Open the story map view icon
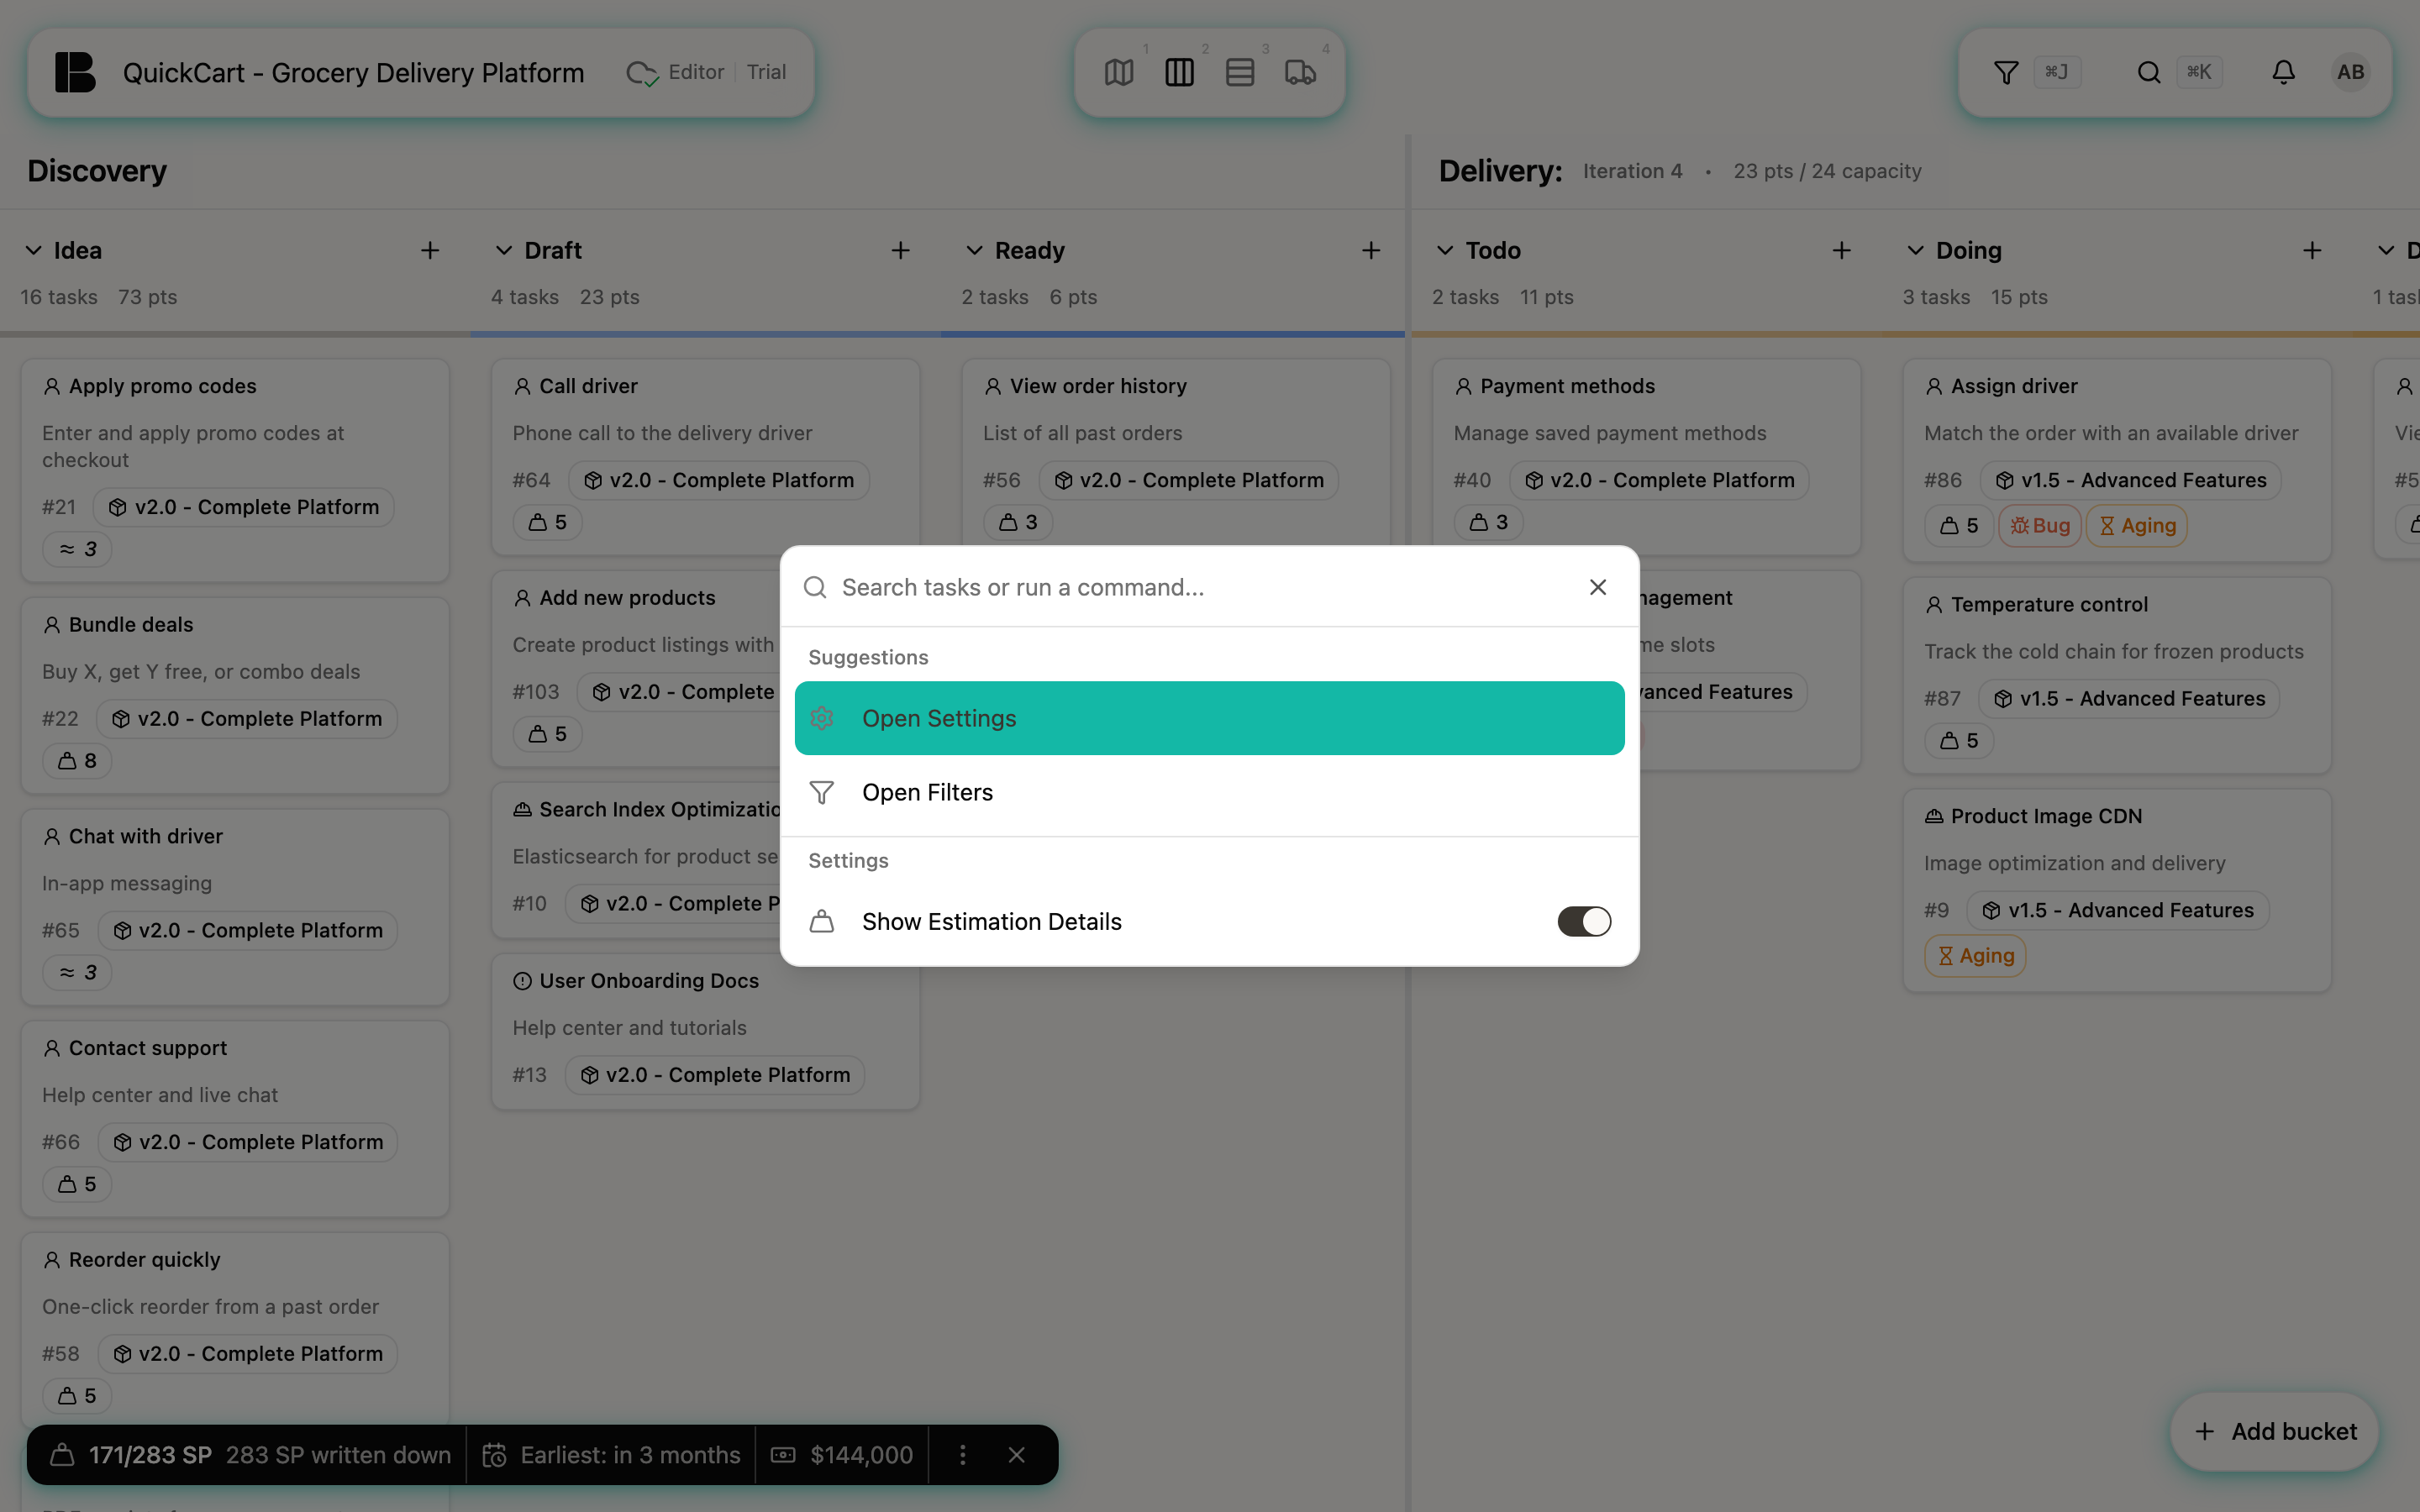2420x1512 pixels. tap(1119, 72)
